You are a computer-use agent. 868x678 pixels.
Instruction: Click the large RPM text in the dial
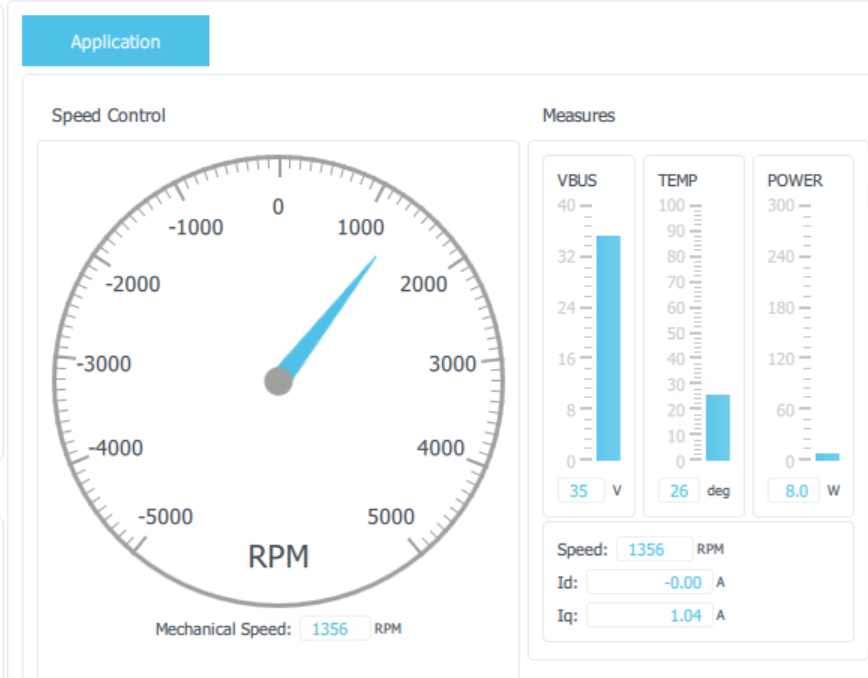point(278,557)
